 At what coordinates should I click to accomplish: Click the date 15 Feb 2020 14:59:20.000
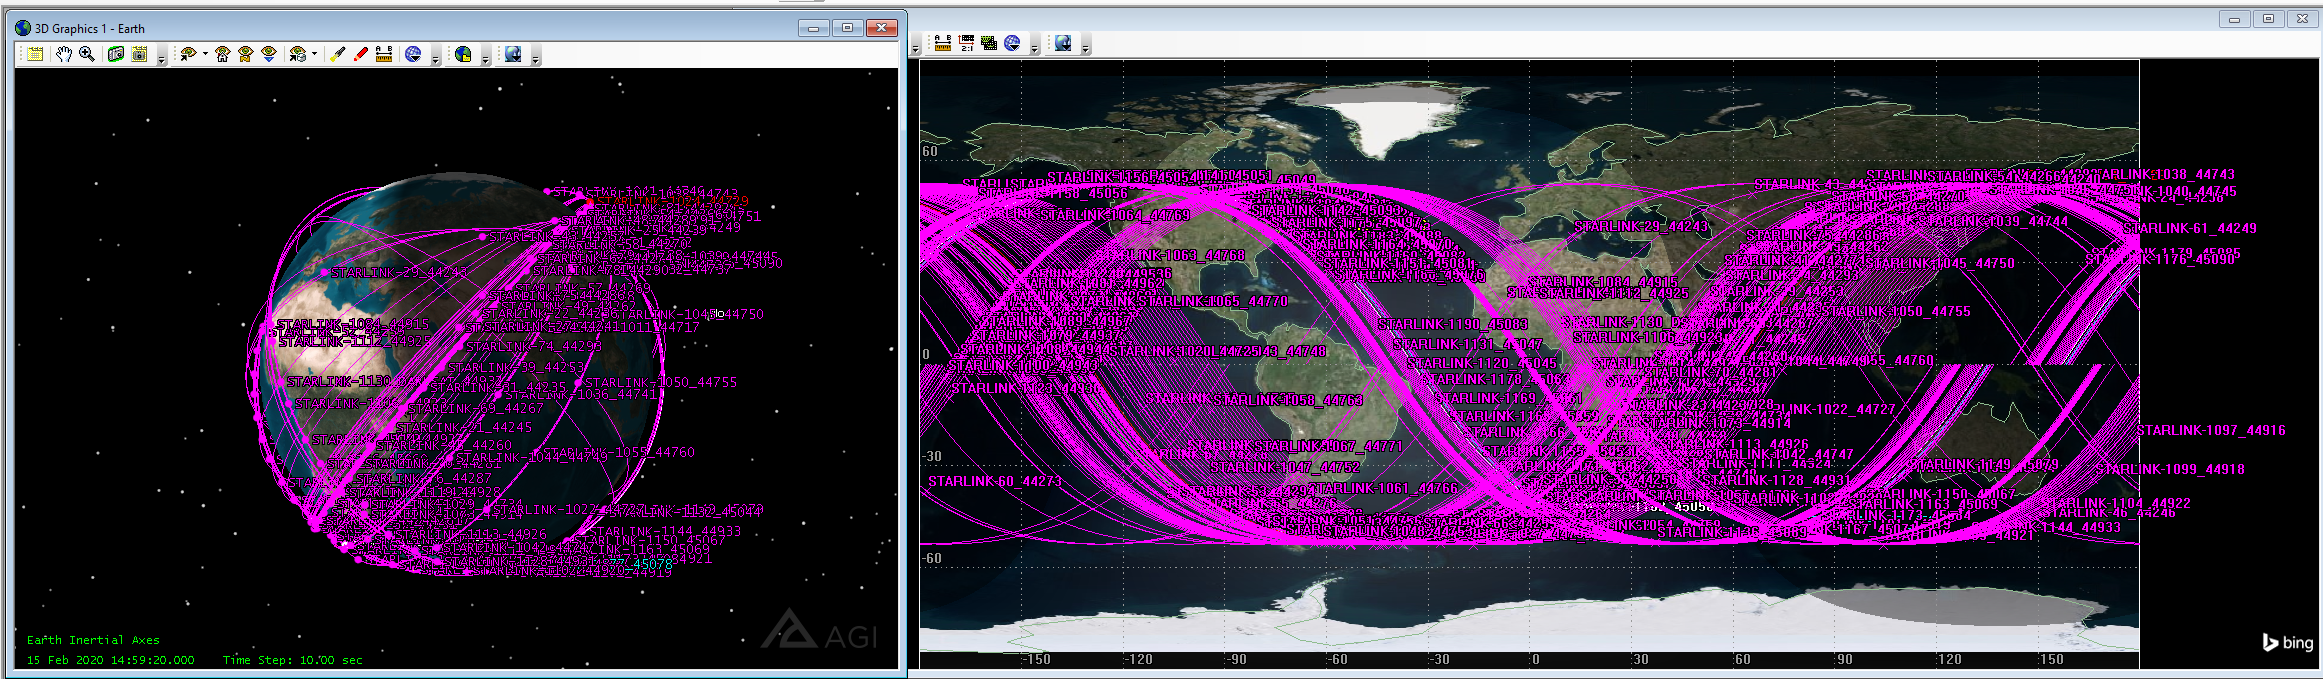[x=111, y=660]
